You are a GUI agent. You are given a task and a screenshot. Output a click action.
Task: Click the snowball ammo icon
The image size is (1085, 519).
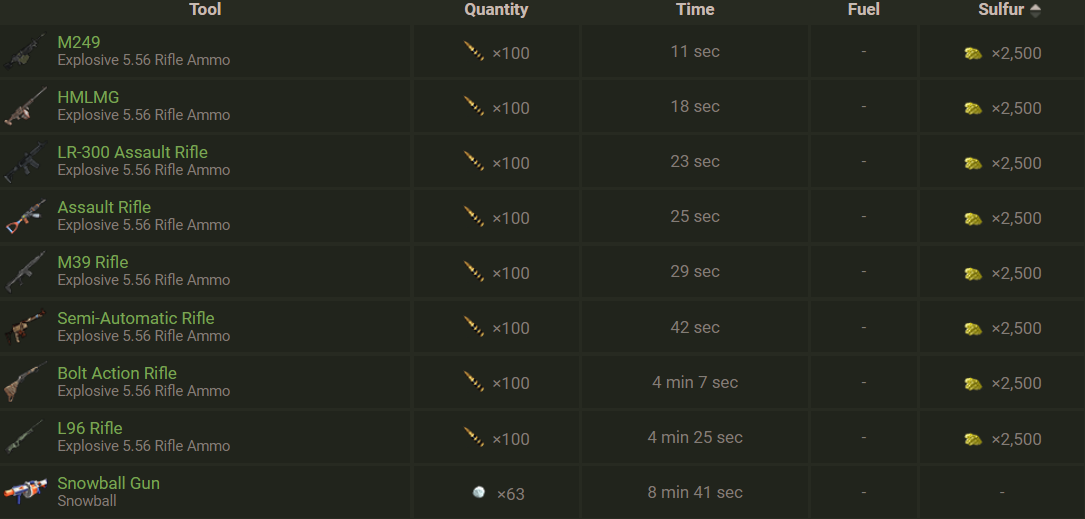coord(479,492)
